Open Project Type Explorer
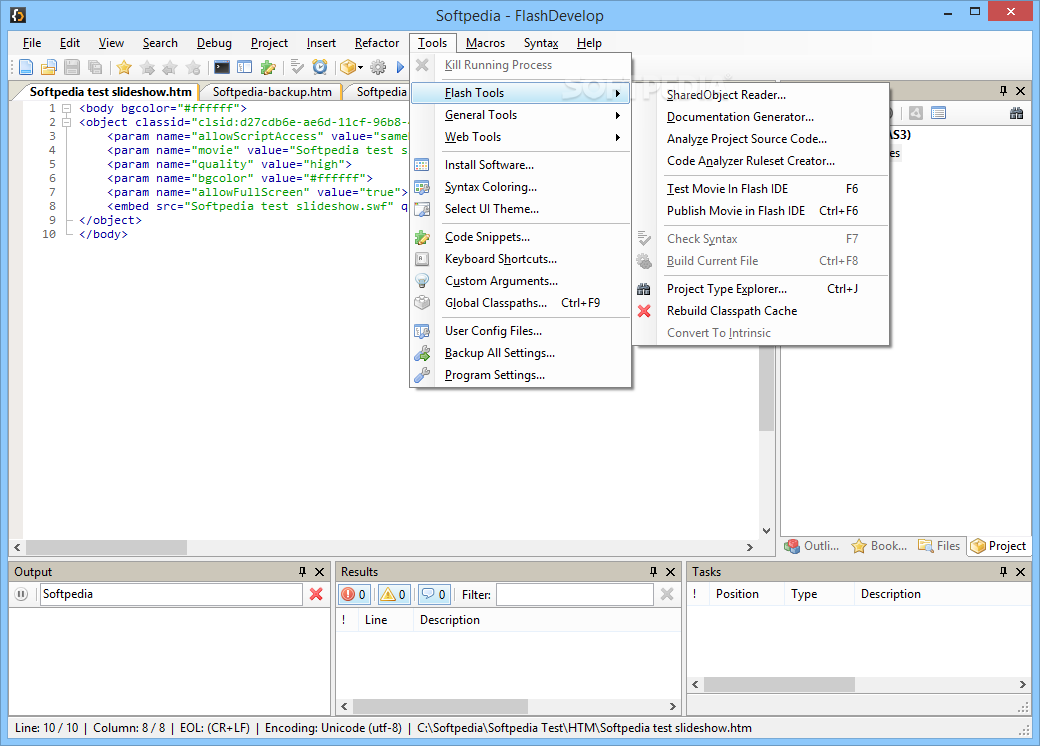The width and height of the screenshot is (1040, 746). [x=761, y=289]
